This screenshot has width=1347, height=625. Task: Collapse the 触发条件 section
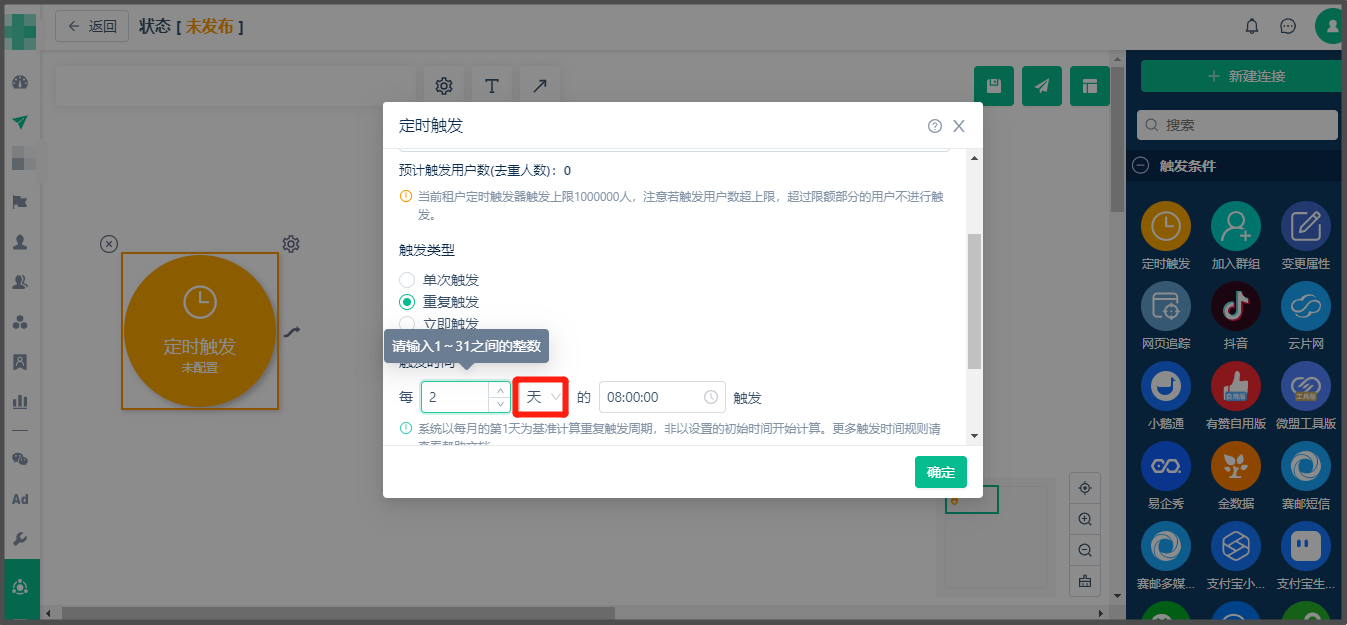[x=1140, y=166]
